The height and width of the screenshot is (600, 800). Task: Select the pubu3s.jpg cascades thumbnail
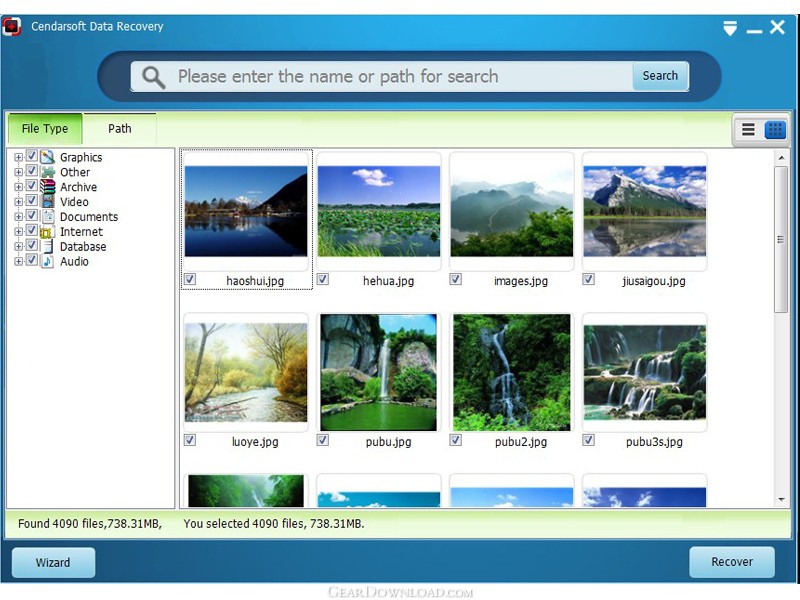coord(644,372)
